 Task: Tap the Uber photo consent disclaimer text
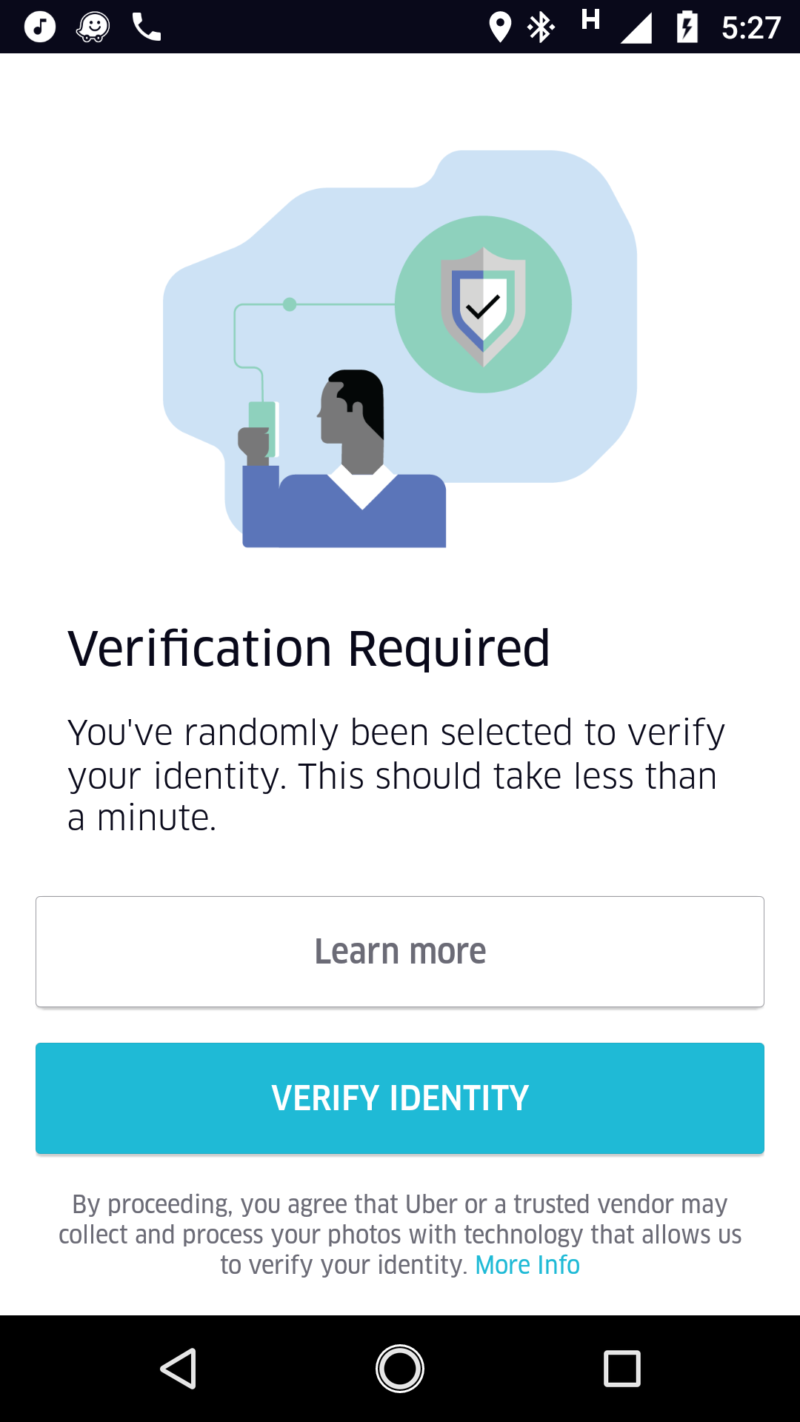click(400, 1234)
